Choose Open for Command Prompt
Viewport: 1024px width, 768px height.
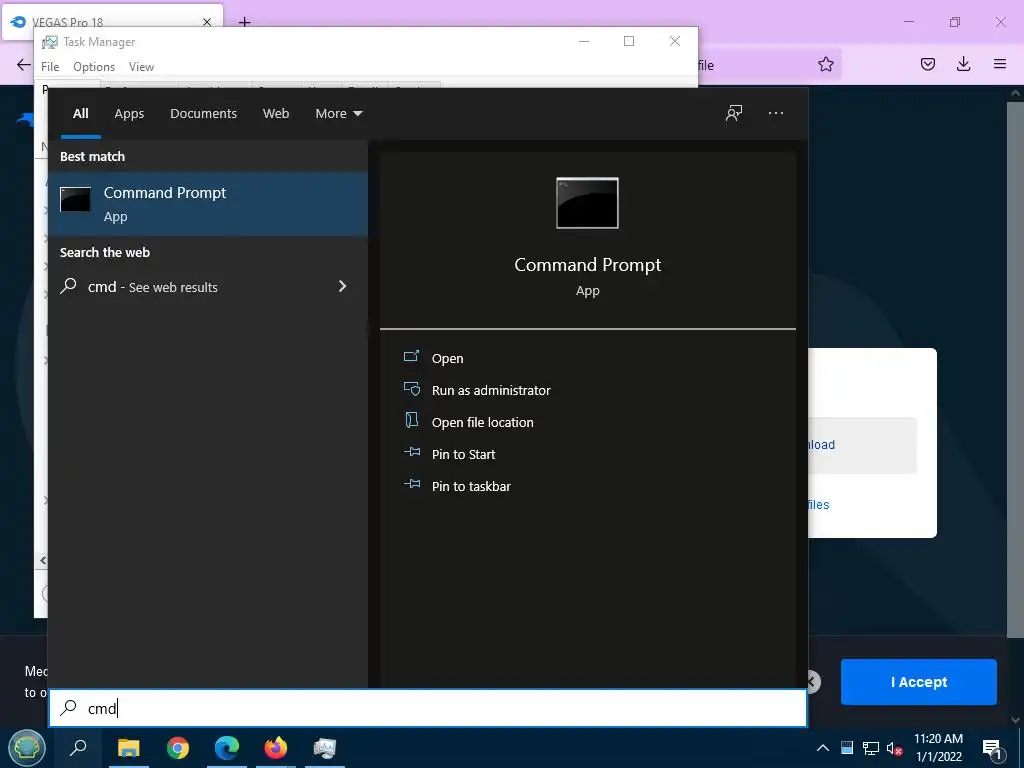(447, 359)
